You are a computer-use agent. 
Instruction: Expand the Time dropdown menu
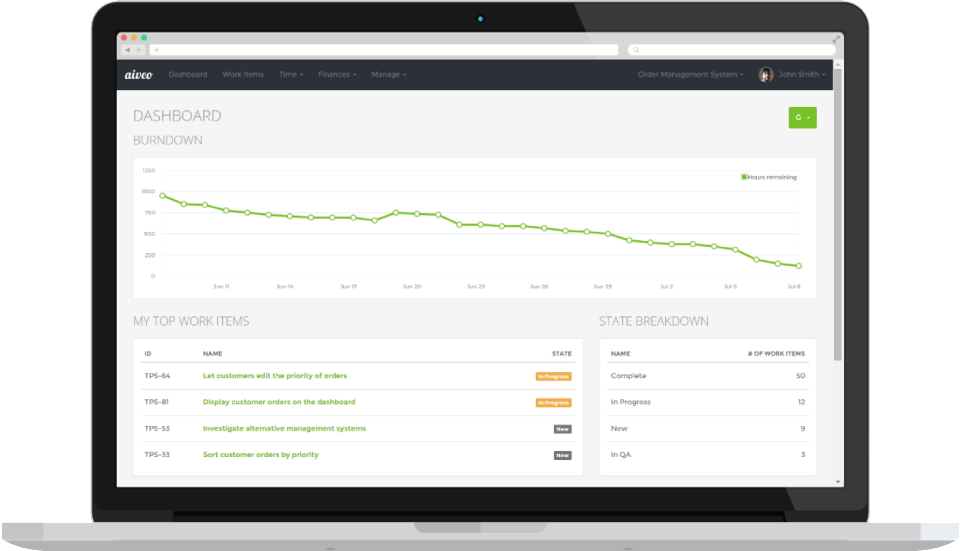[291, 75]
